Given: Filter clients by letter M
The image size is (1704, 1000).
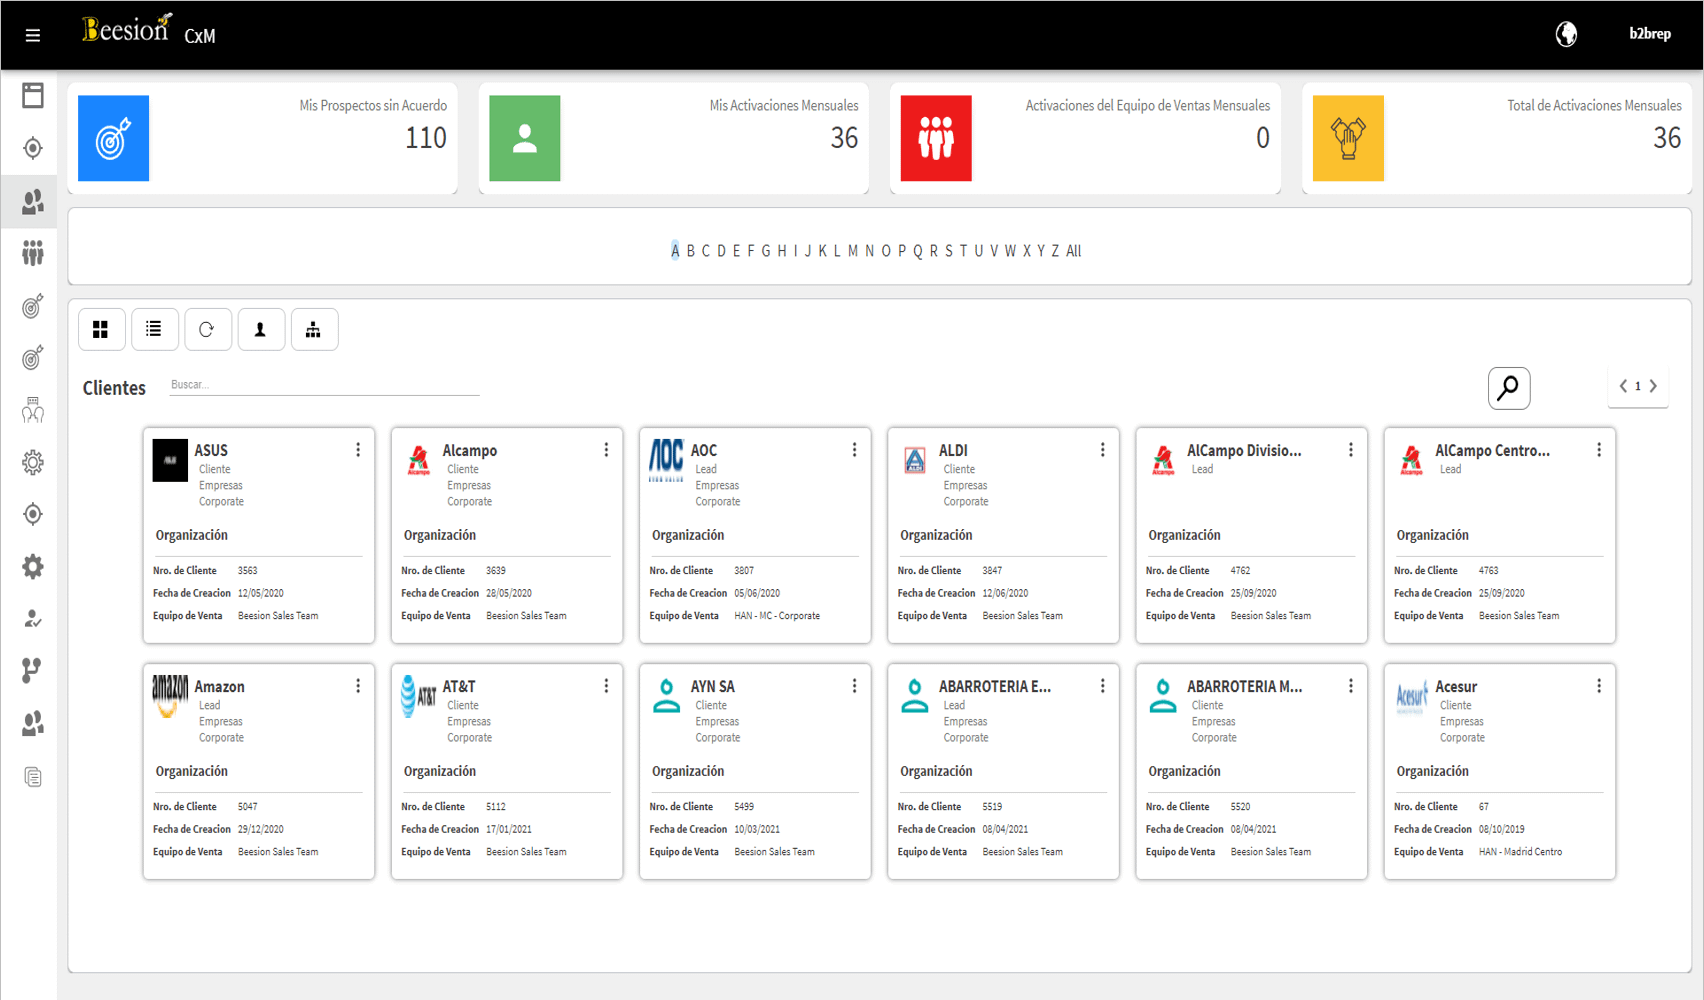Looking at the screenshot, I should (853, 251).
